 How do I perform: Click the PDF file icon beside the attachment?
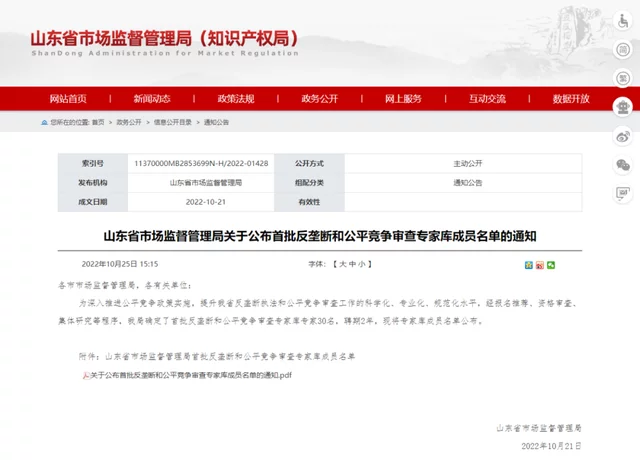pos(86,375)
